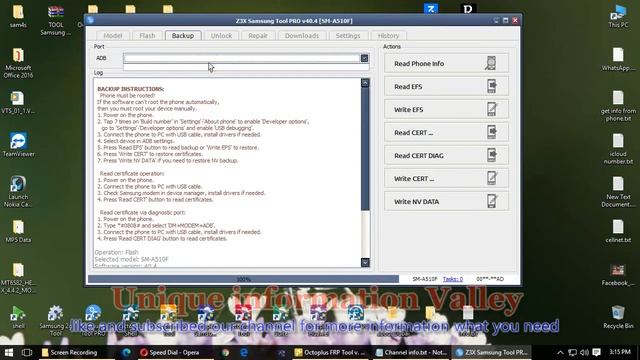Image resolution: width=640 pixels, height=360 pixels.
Task: Click the Read EFS button
Action: pyautogui.click(x=446, y=87)
